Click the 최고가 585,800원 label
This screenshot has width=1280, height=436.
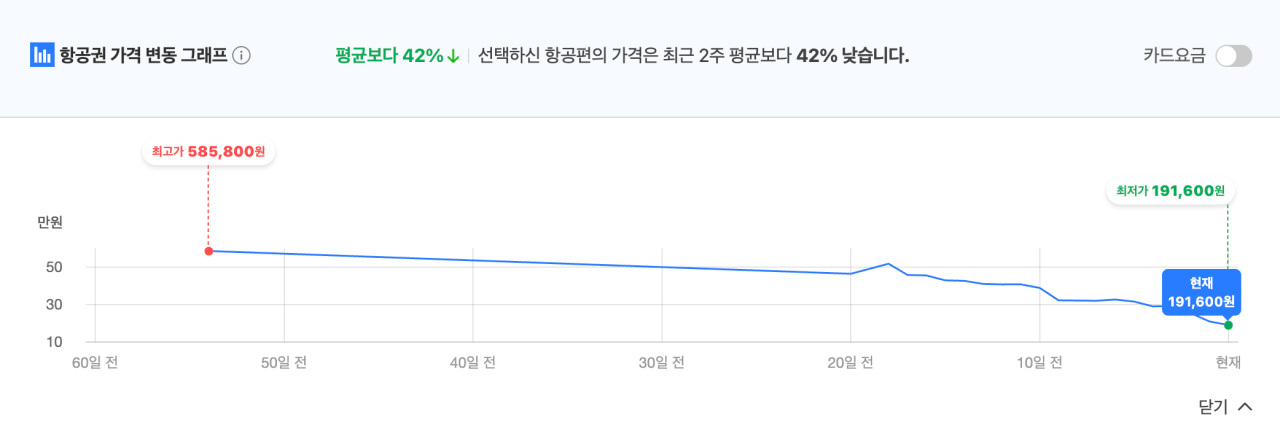pyautogui.click(x=208, y=152)
